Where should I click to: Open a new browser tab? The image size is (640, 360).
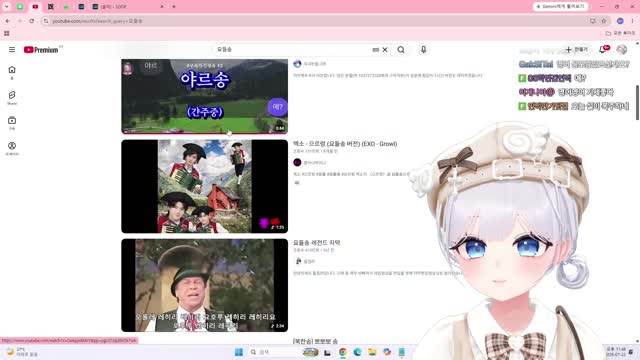[x=174, y=7]
